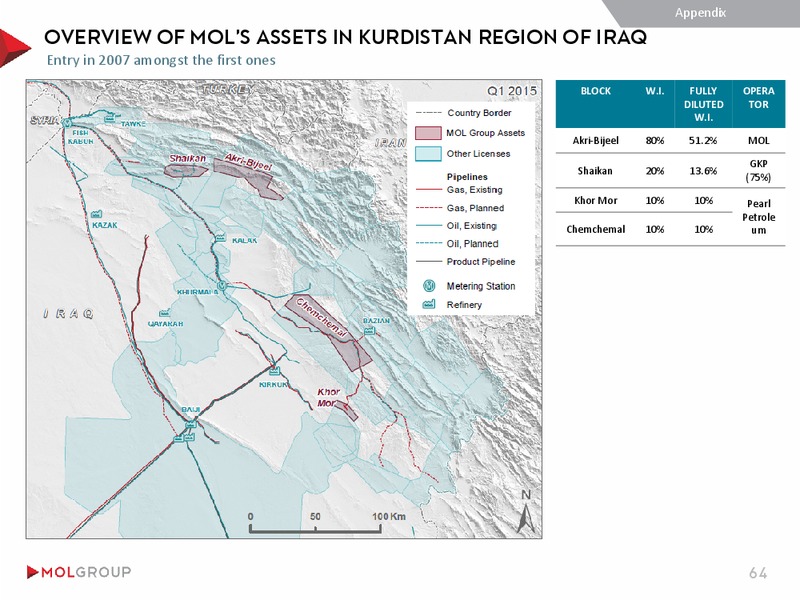Click the MOLGROUP logo in the footer
The width and height of the screenshot is (800, 600).
coord(79,572)
